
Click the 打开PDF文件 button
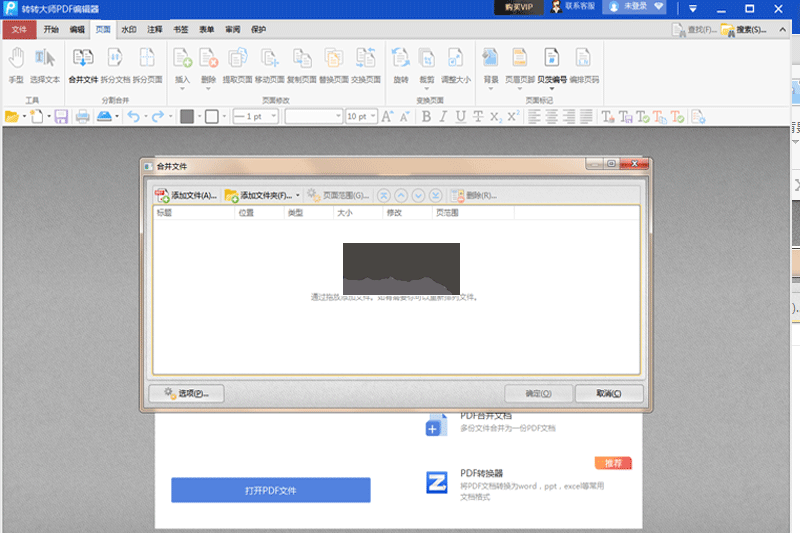pos(270,490)
